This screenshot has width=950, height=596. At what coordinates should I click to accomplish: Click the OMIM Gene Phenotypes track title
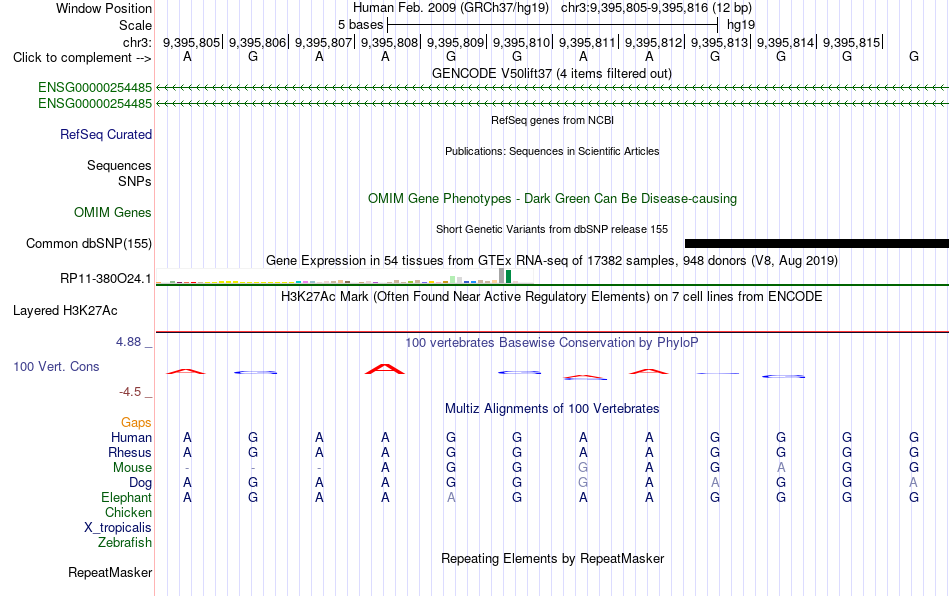click(x=553, y=199)
